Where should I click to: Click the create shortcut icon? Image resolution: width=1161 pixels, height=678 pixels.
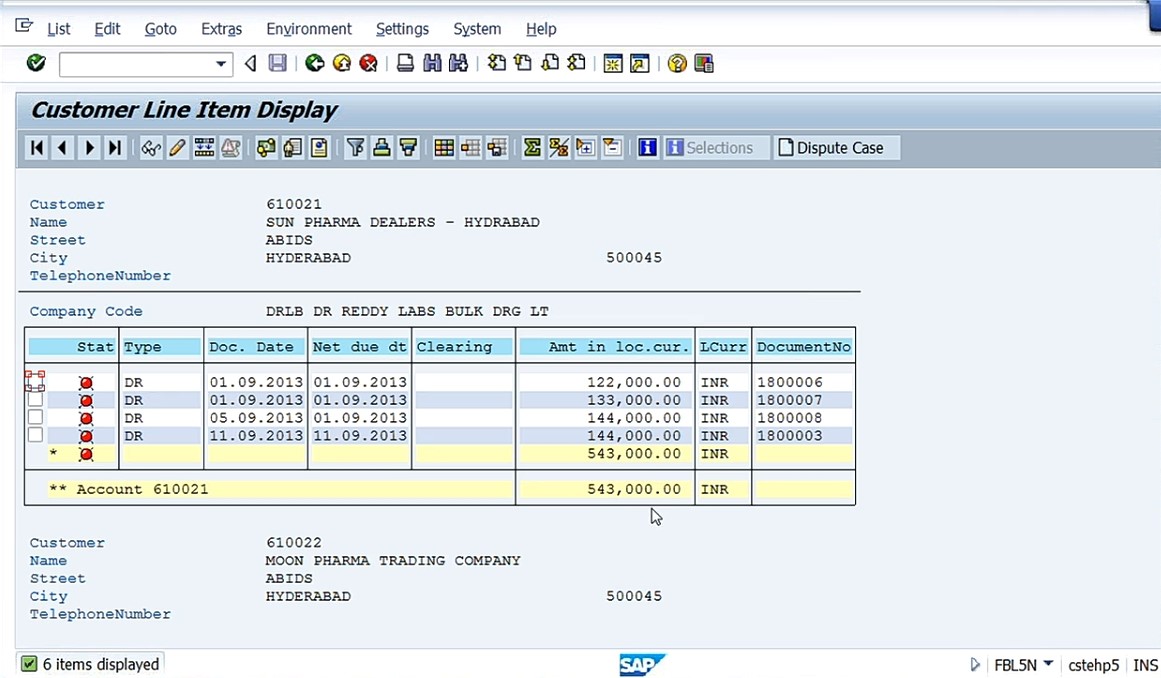640,63
